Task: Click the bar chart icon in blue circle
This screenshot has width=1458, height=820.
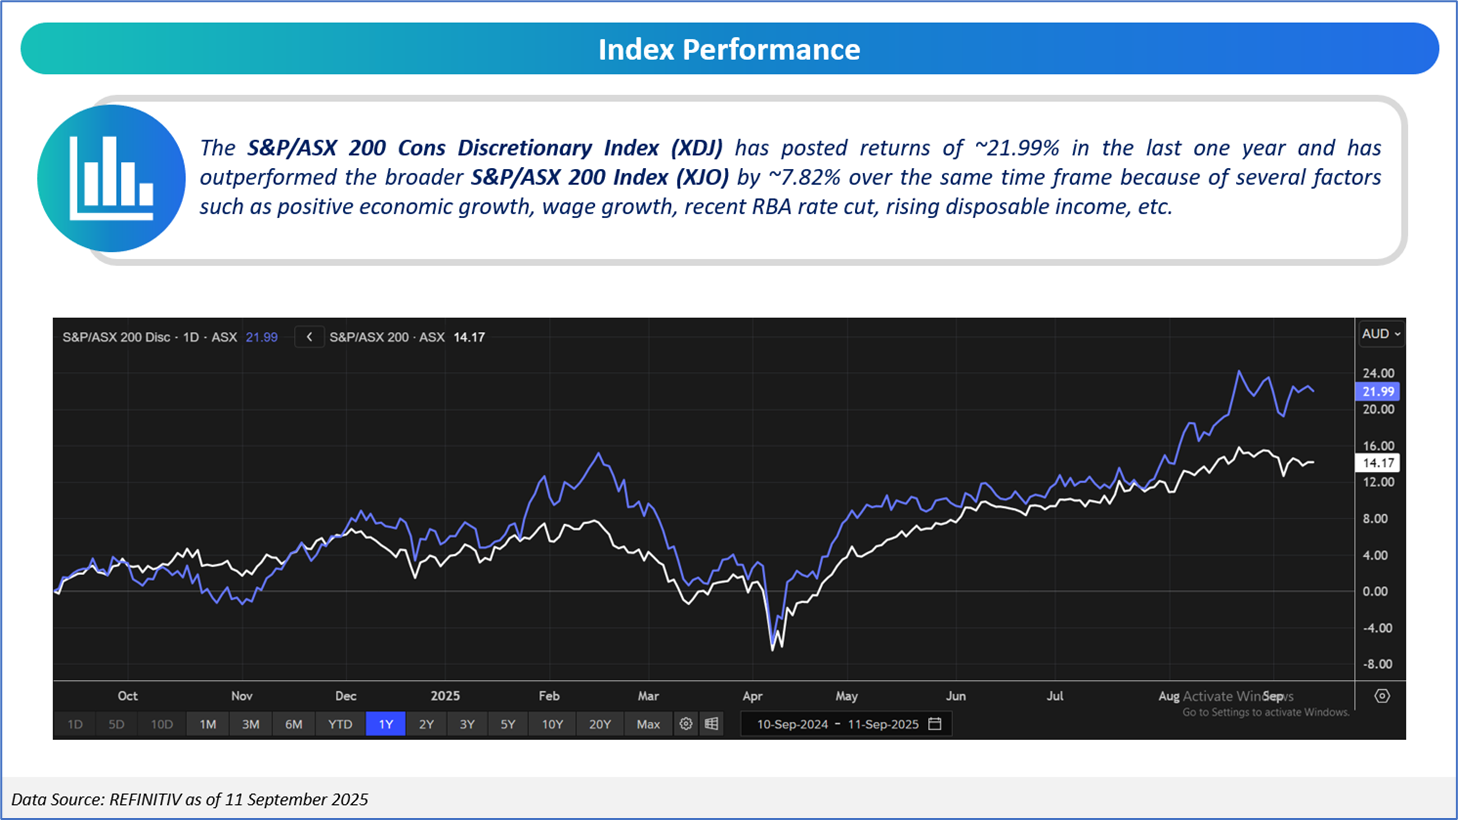Action: tap(111, 178)
